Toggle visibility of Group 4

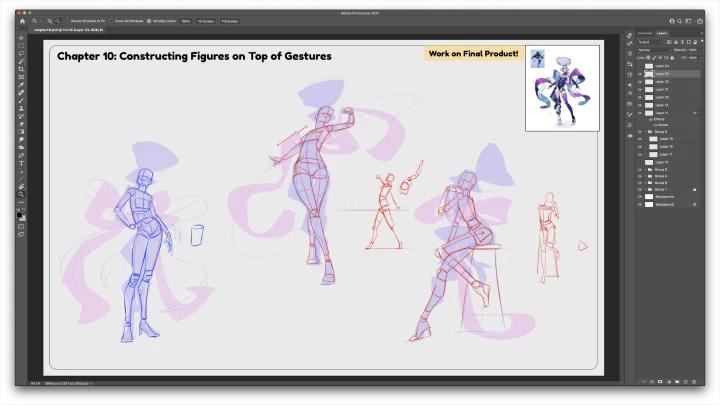pos(640,176)
